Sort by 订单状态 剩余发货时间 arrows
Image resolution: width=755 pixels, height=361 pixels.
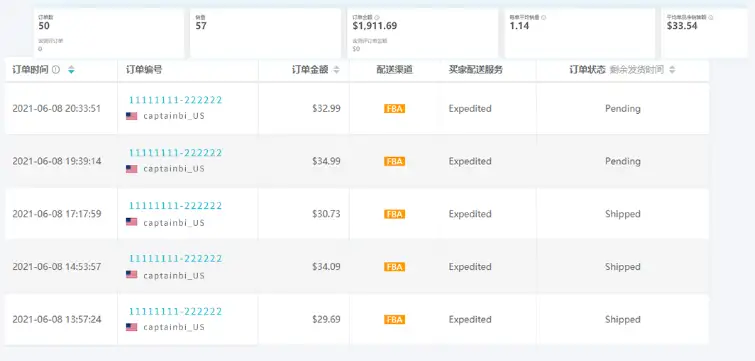pos(672,70)
